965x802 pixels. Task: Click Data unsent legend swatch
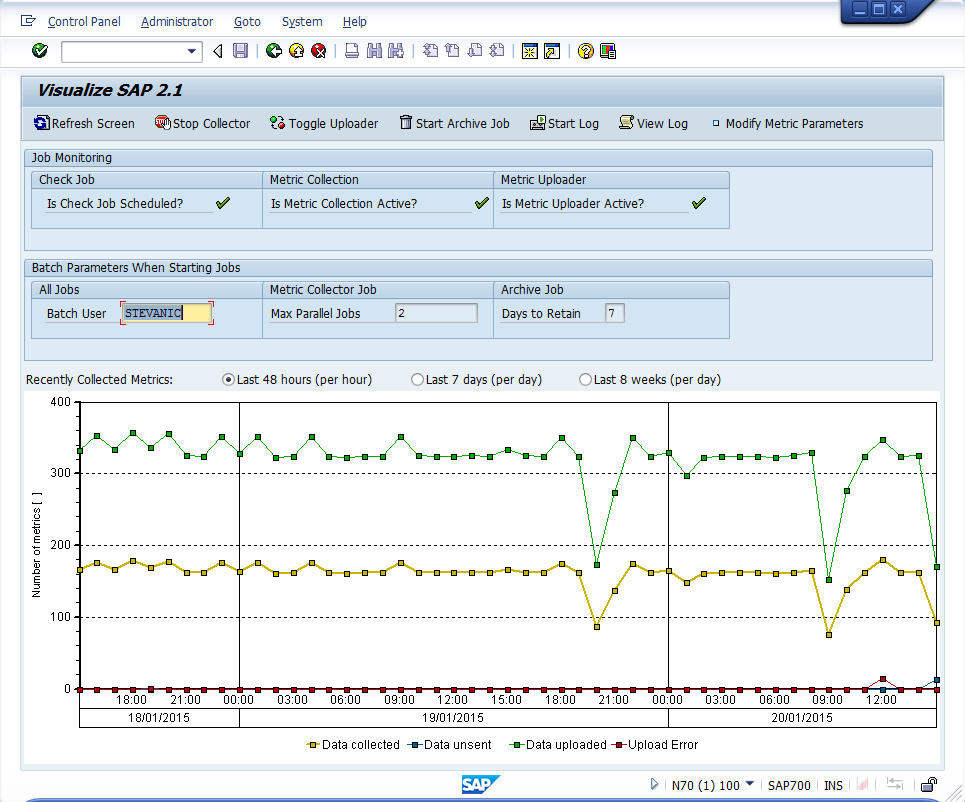pos(415,745)
